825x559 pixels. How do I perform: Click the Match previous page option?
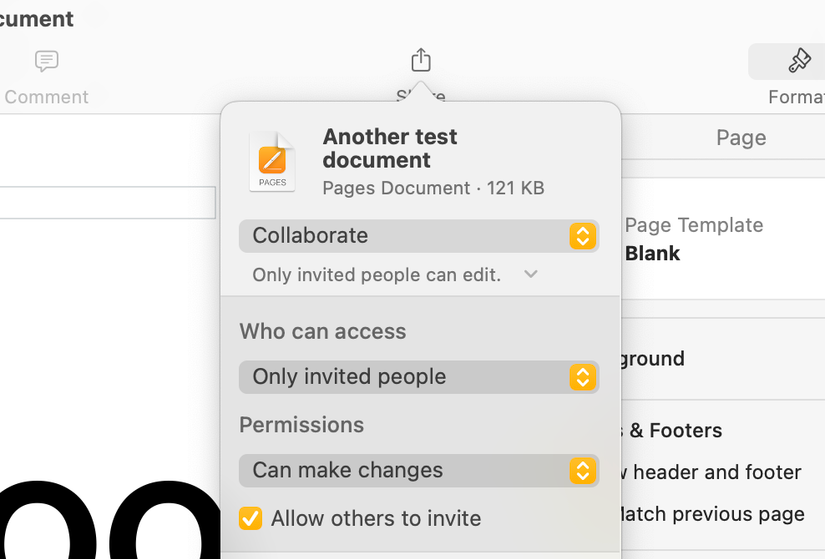pyautogui.click(x=712, y=514)
